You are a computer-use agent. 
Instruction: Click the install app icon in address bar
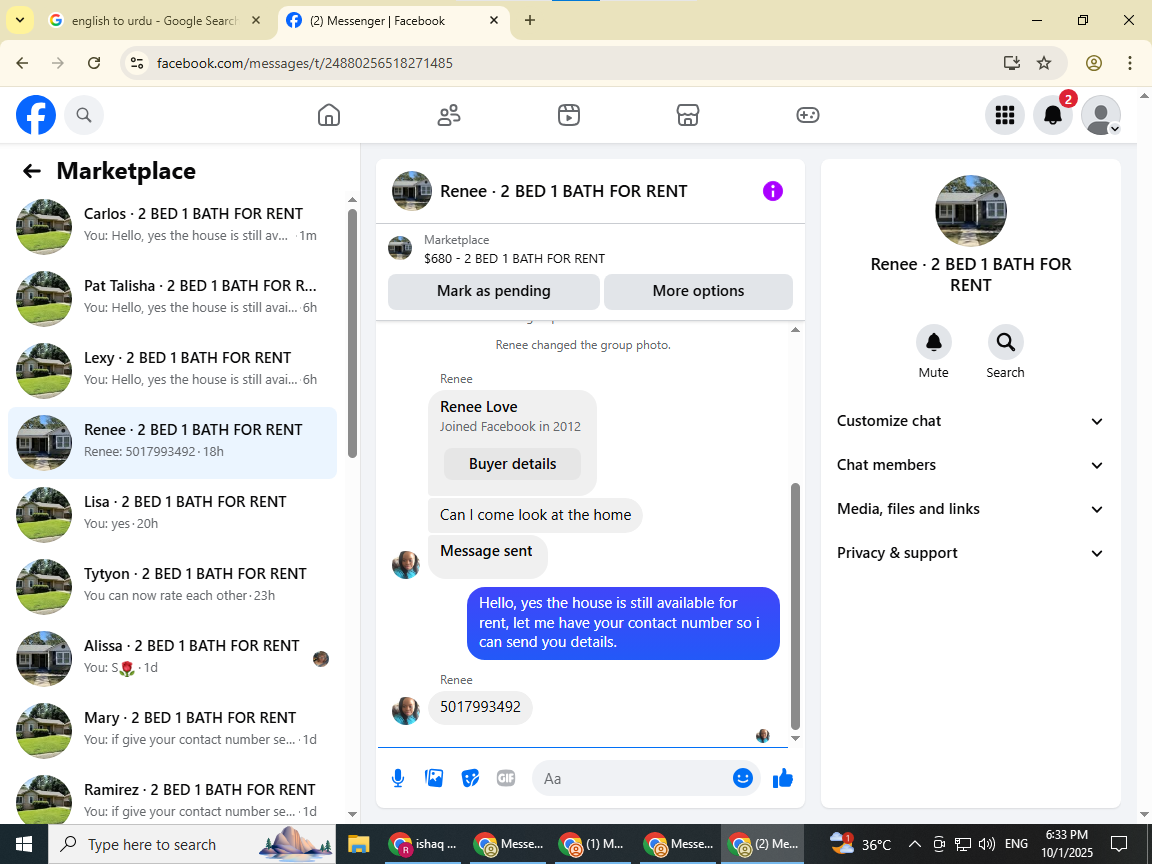pyautogui.click(x=1012, y=63)
